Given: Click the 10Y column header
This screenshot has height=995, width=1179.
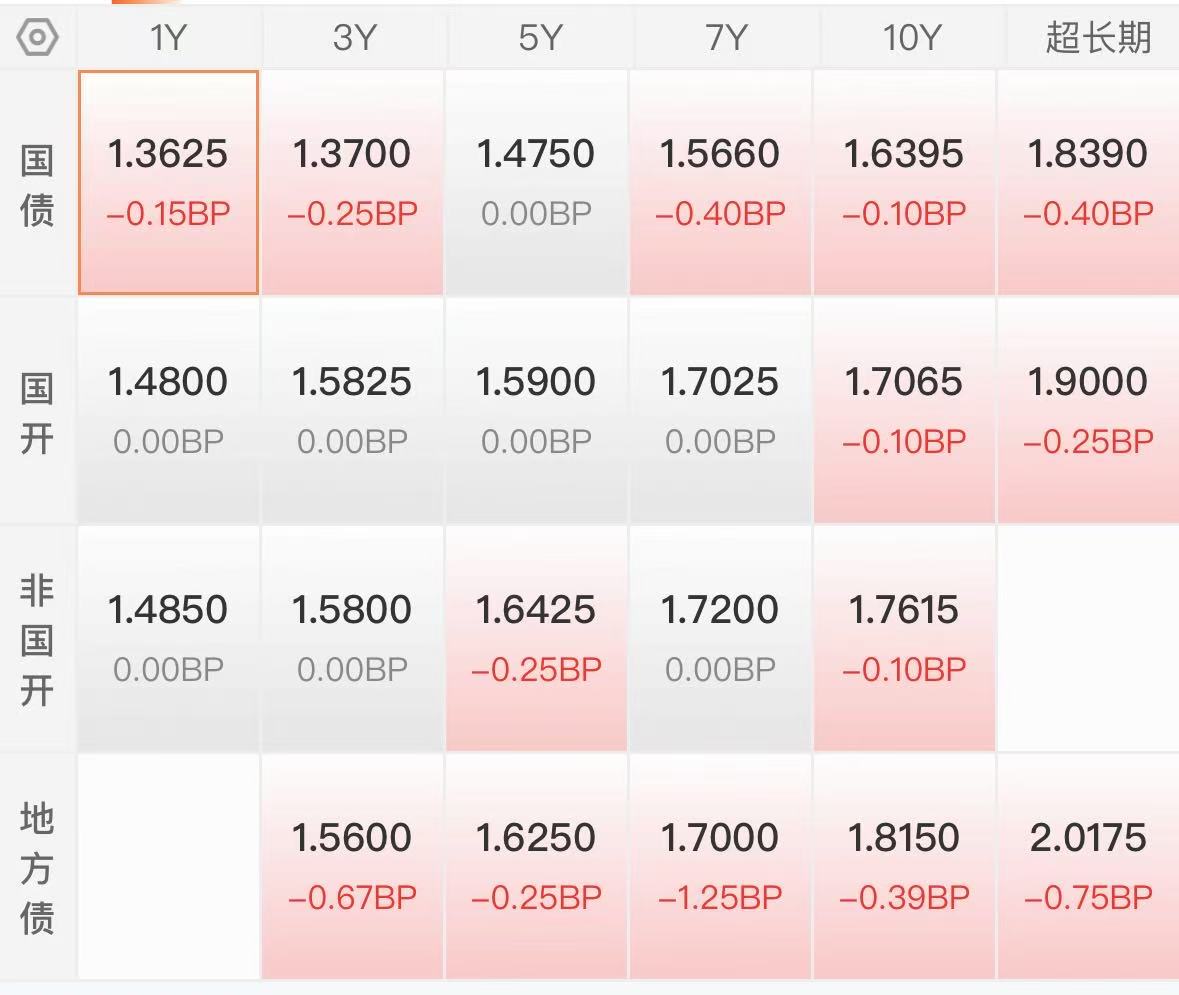Looking at the screenshot, I should [912, 38].
